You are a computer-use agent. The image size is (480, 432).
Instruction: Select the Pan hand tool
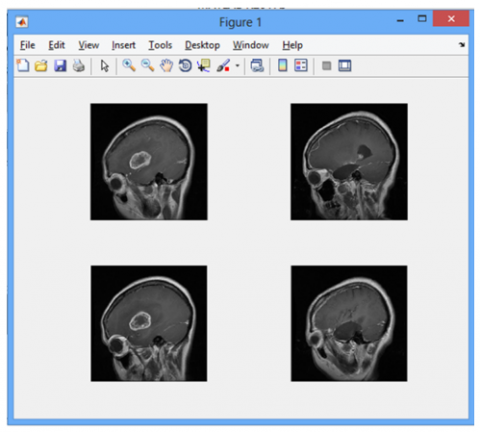166,66
